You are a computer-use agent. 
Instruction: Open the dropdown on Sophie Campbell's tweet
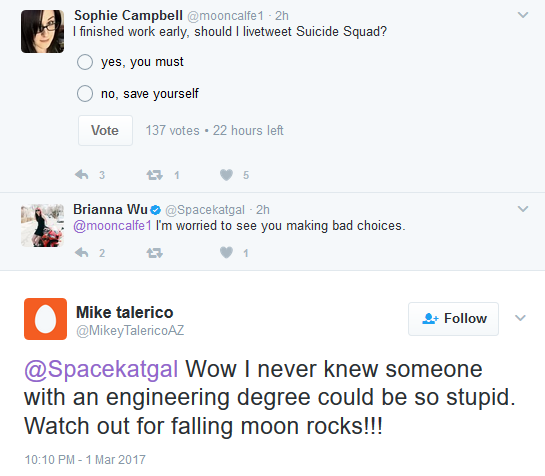pyautogui.click(x=523, y=15)
